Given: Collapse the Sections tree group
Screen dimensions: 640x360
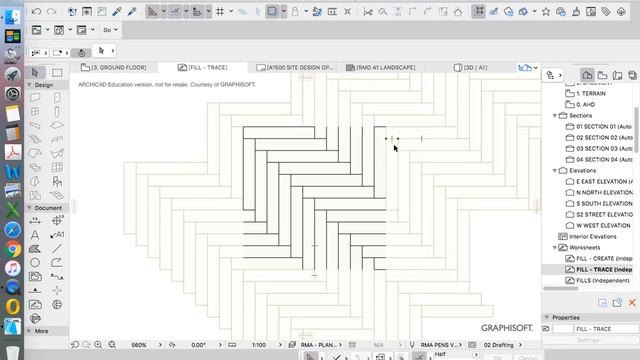Looking at the screenshot, I should pos(554,116).
